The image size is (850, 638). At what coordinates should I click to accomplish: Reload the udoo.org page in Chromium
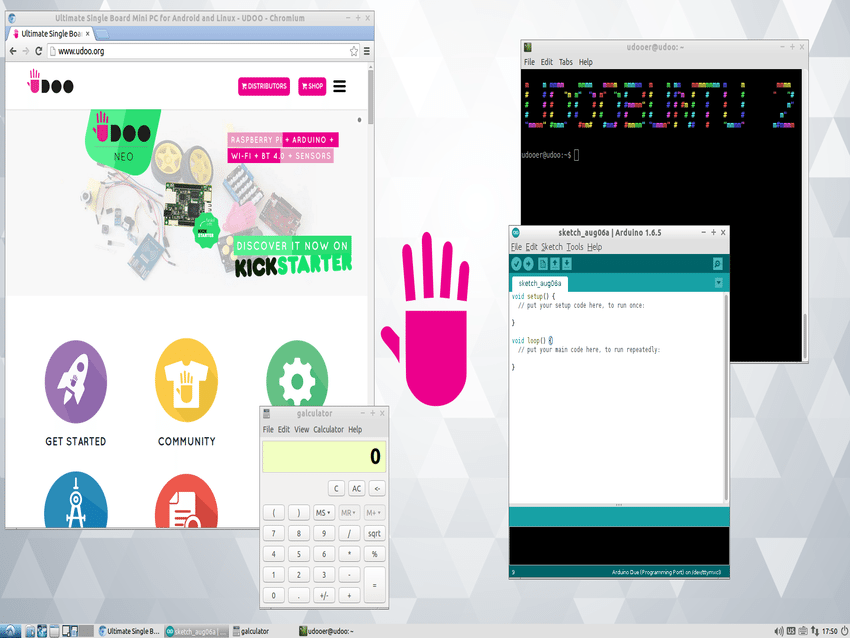[x=38, y=51]
